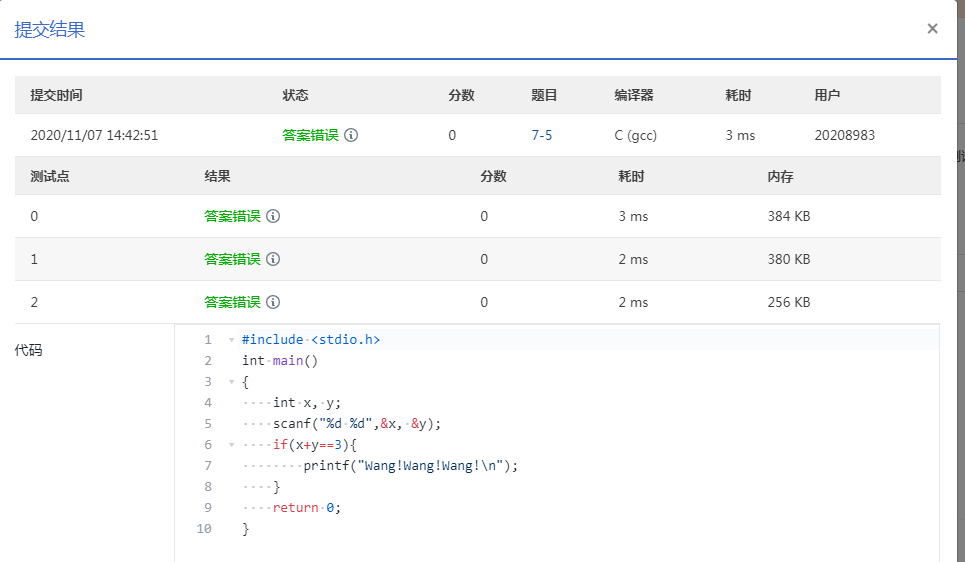This screenshot has width=965, height=562.
Task: Click 答案错误 result for test point 2
Action: point(232,302)
